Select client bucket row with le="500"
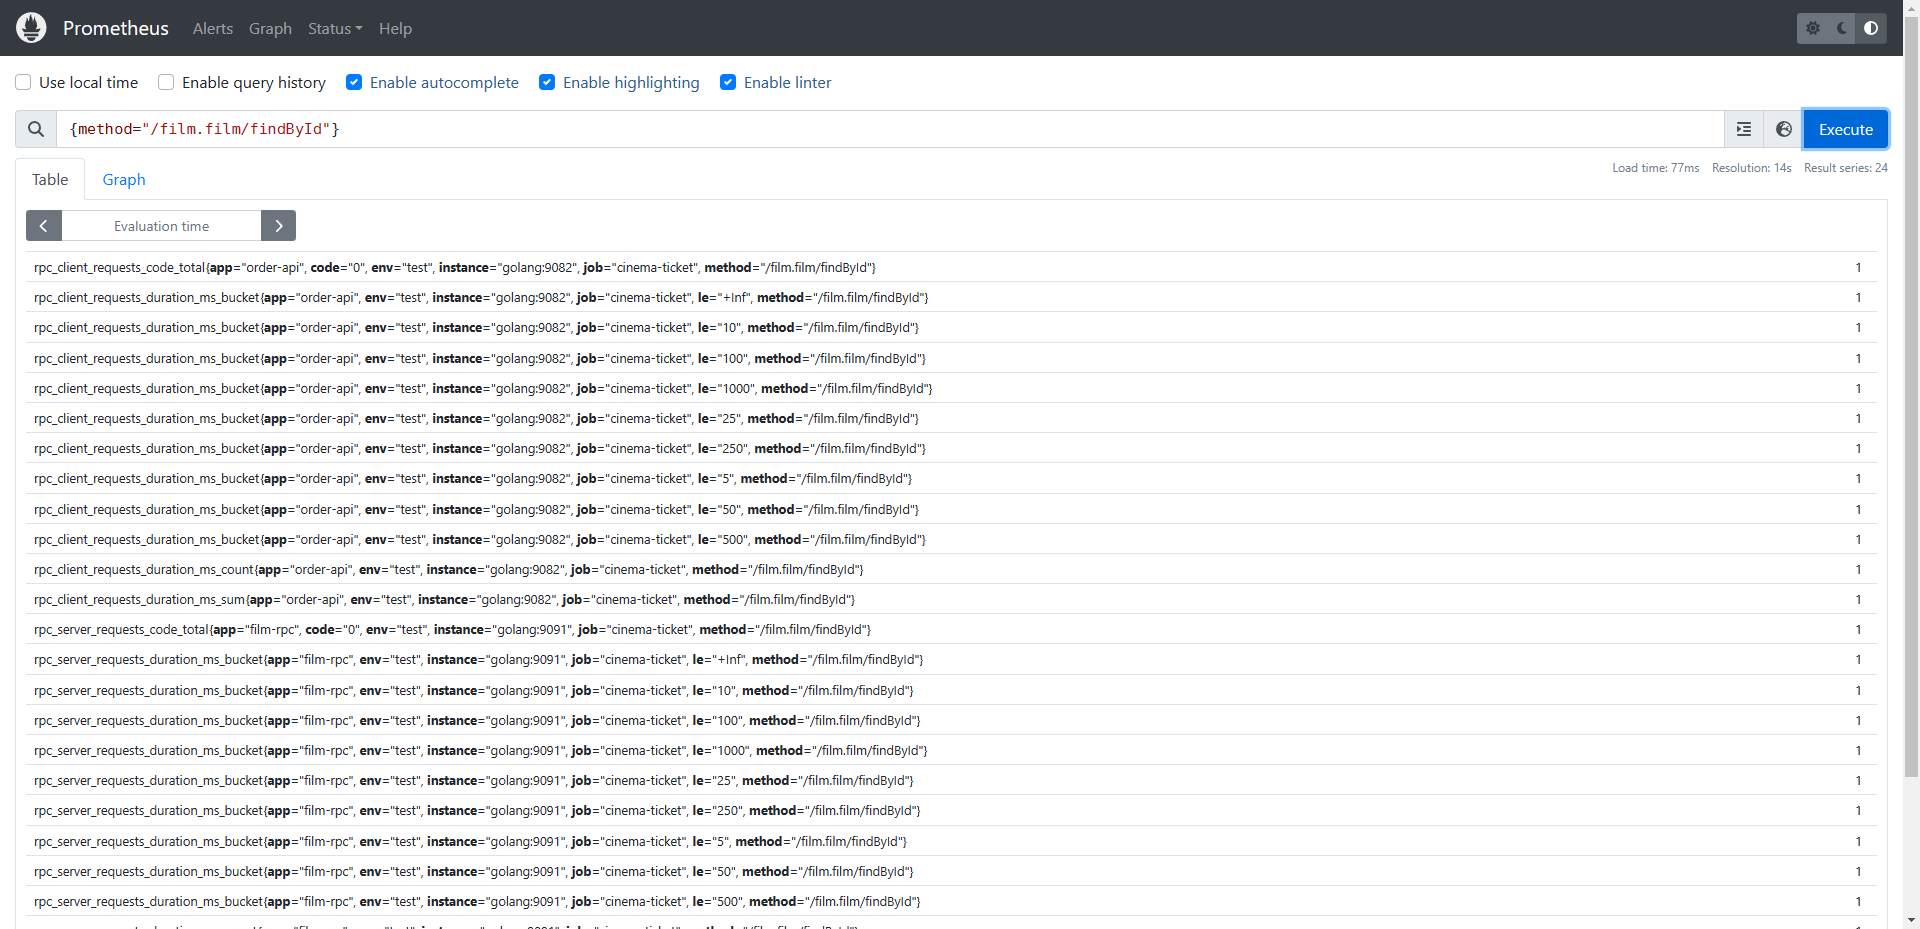 [951, 539]
